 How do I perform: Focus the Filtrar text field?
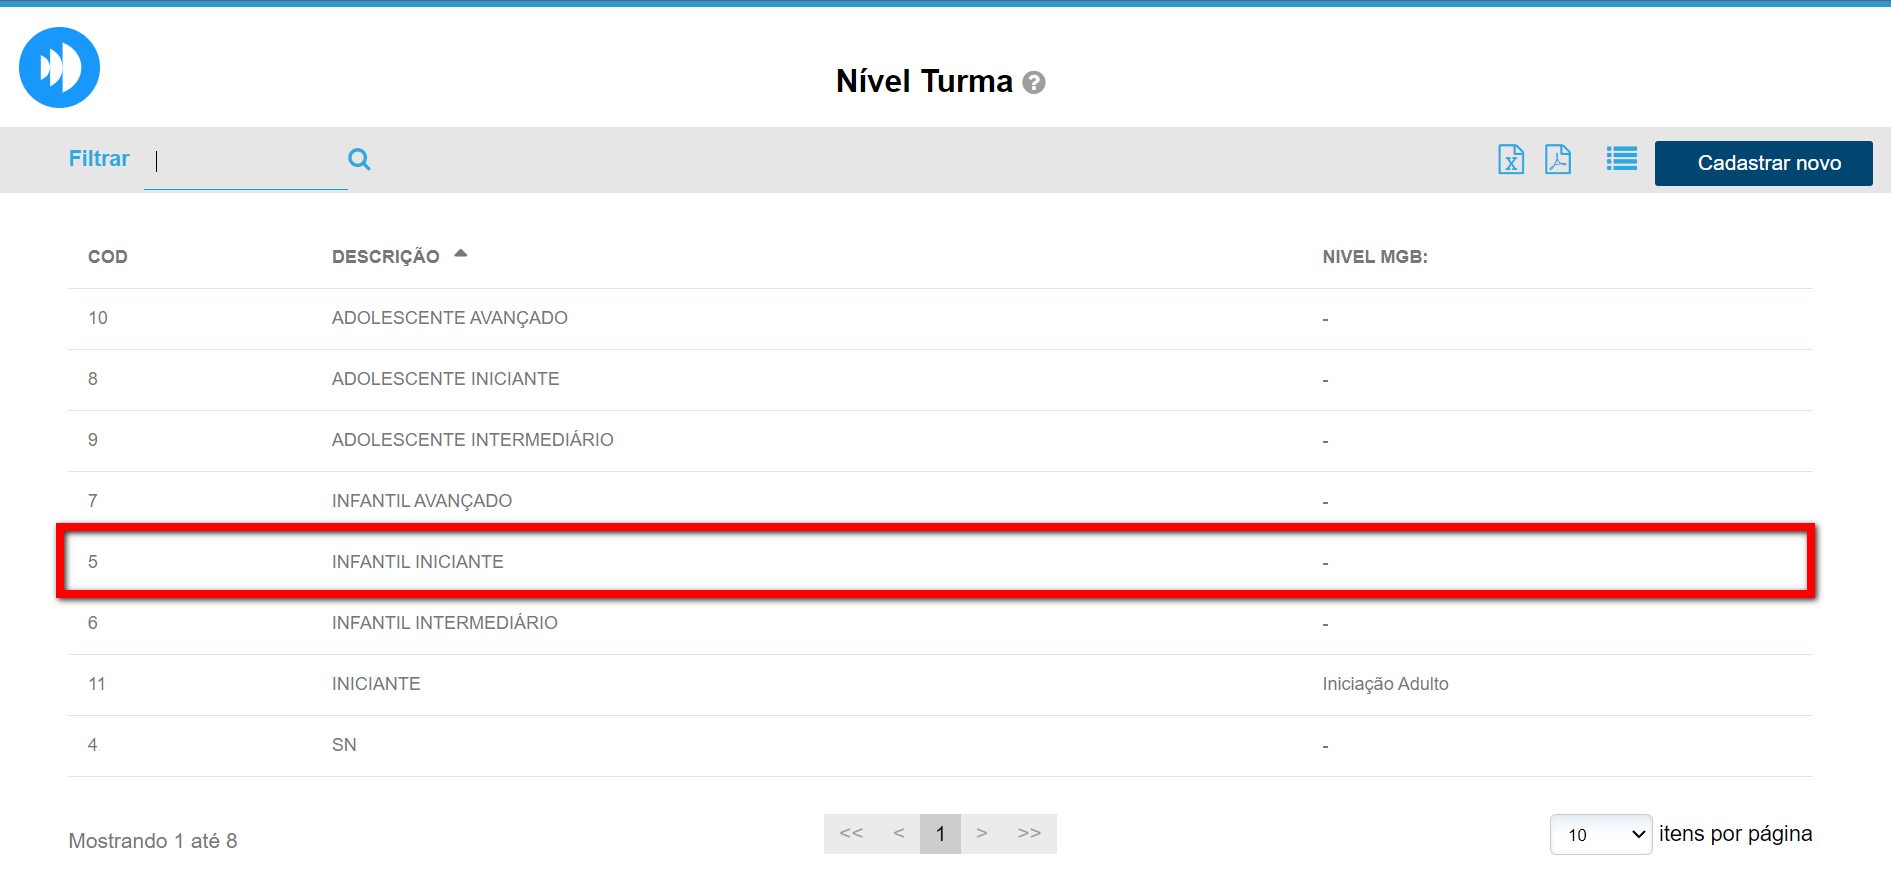245,162
